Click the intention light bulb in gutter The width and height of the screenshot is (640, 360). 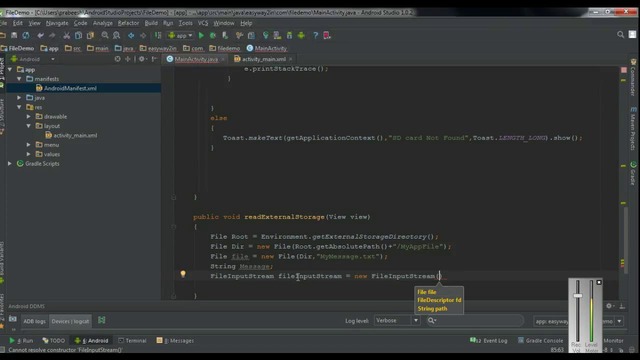[183, 274]
